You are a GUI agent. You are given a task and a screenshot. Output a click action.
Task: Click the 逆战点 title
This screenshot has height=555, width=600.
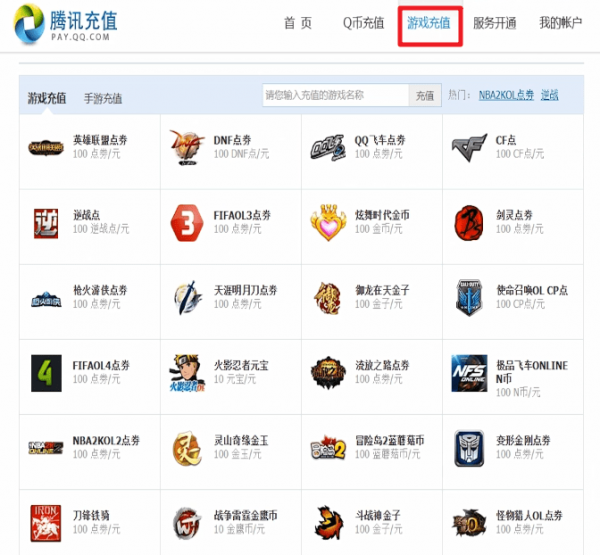[86, 215]
